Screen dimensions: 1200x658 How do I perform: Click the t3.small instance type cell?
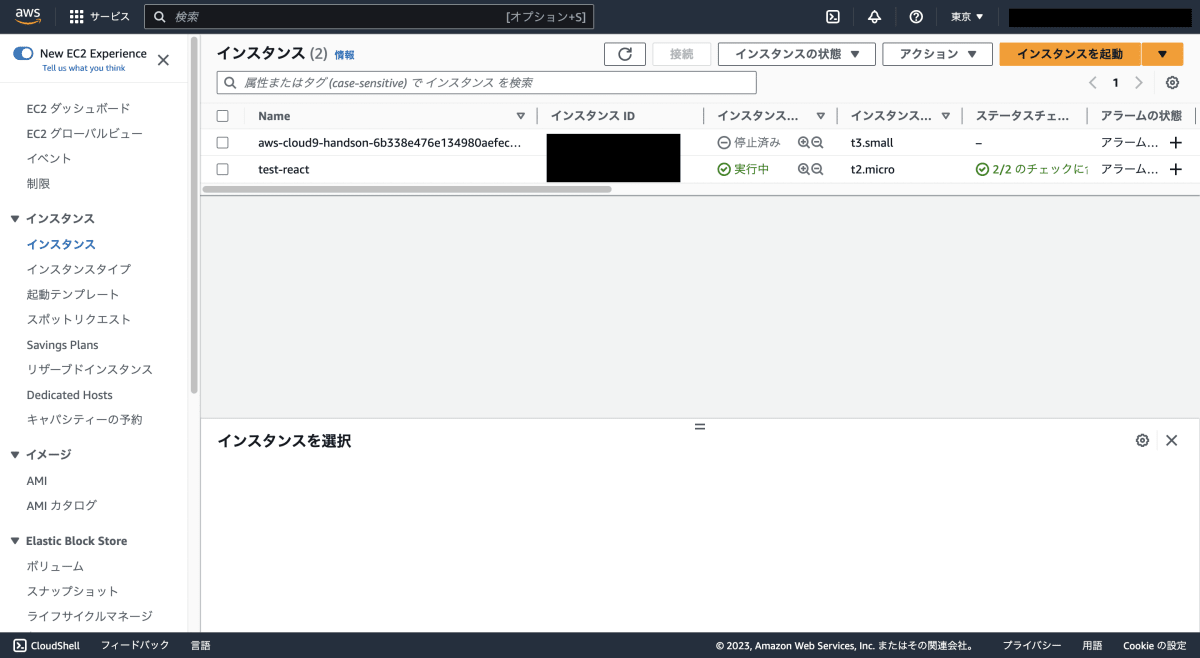872,143
